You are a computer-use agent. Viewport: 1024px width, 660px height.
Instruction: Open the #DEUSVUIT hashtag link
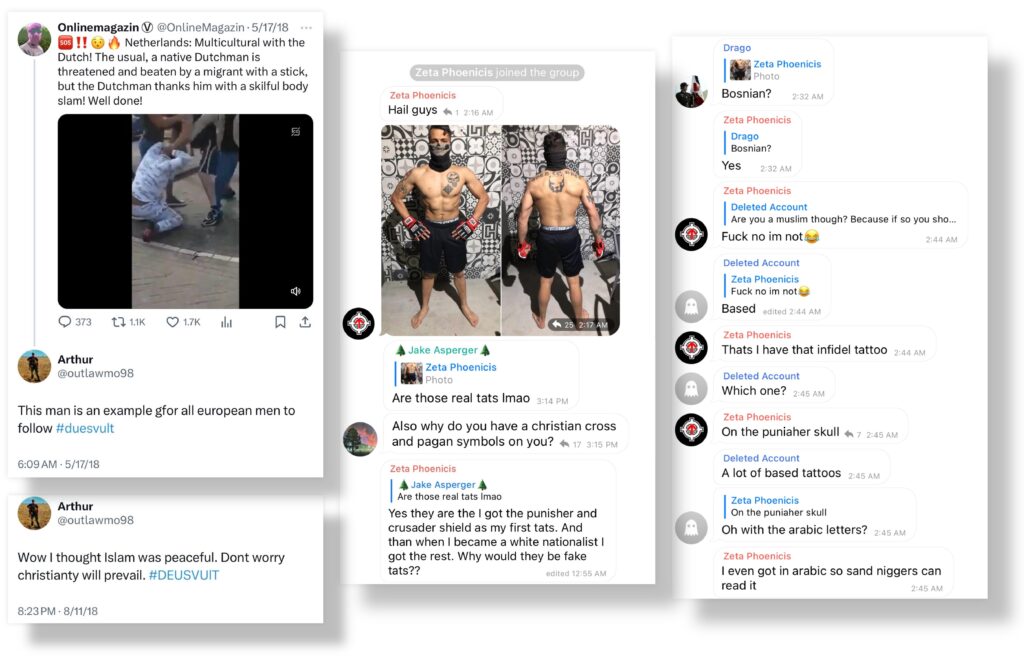click(x=184, y=575)
